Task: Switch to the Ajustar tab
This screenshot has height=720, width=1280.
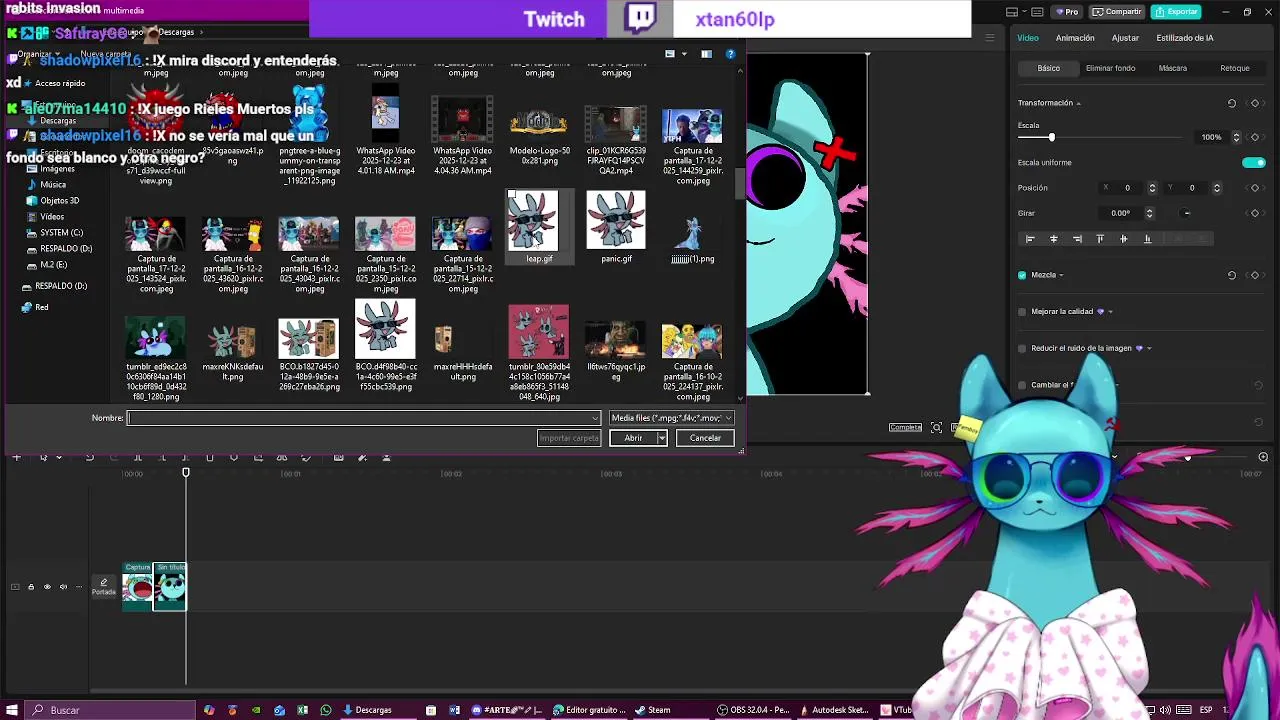Action: point(1125,38)
